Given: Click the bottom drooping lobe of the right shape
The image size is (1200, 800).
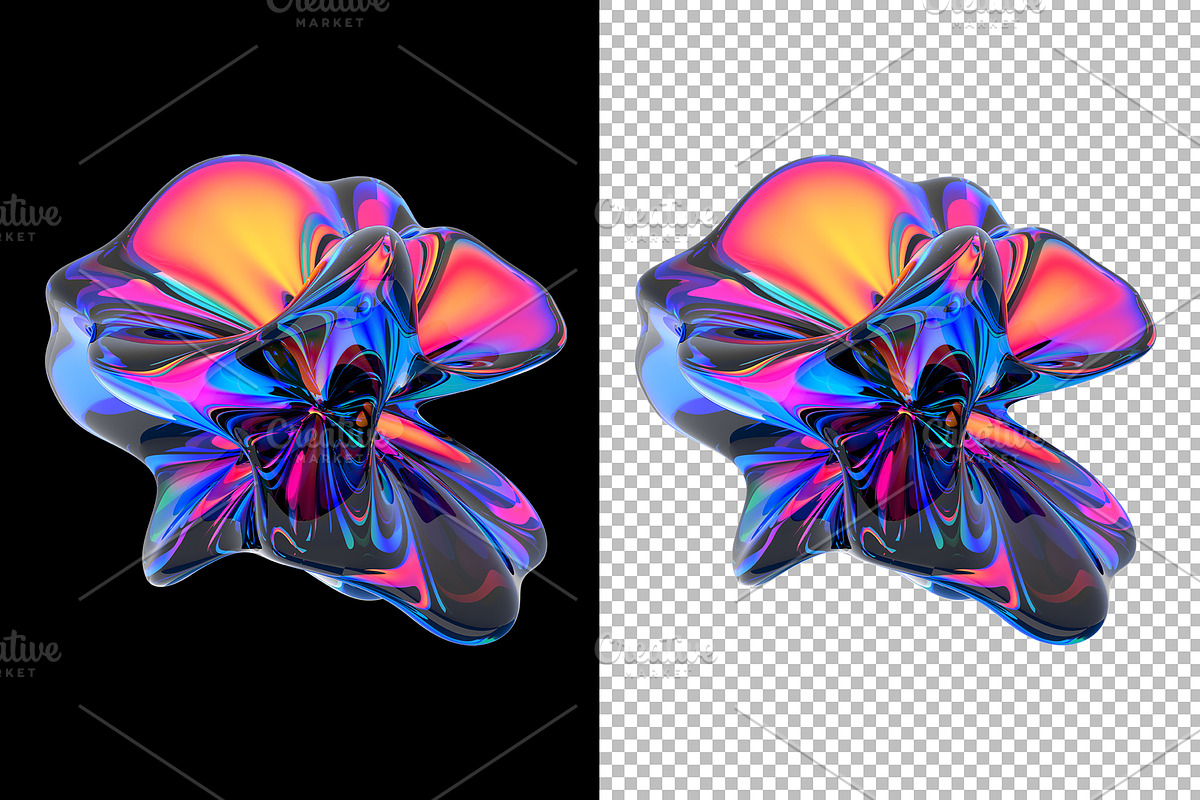Looking at the screenshot, I should tap(1040, 590).
